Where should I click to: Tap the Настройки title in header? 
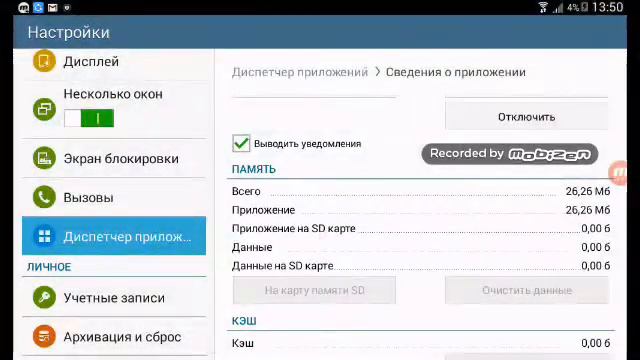[x=69, y=32]
